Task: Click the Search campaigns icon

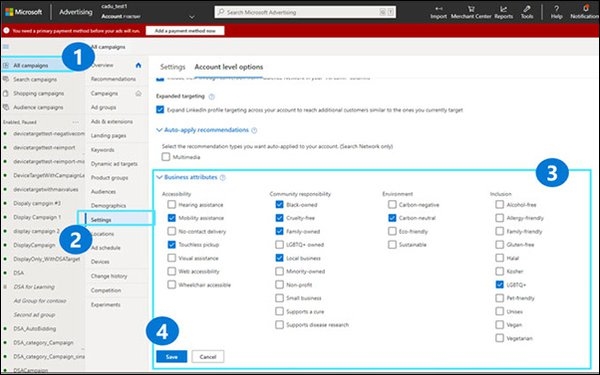Action: [x=6, y=79]
